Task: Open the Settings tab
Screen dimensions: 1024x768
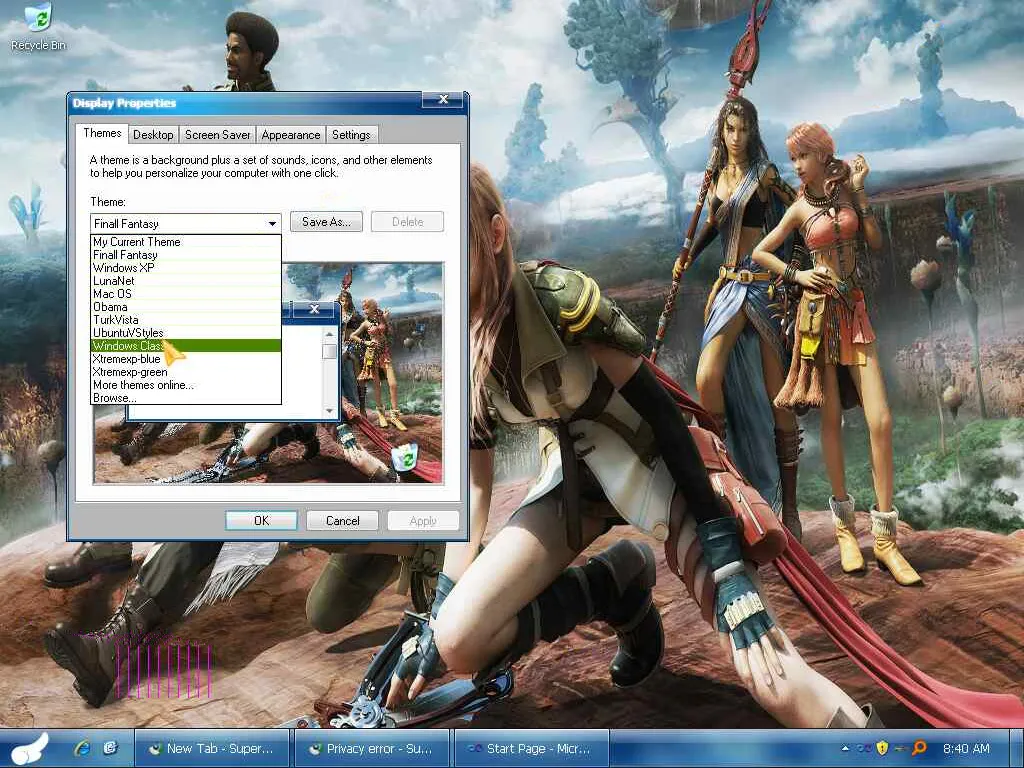Action: pyautogui.click(x=351, y=135)
